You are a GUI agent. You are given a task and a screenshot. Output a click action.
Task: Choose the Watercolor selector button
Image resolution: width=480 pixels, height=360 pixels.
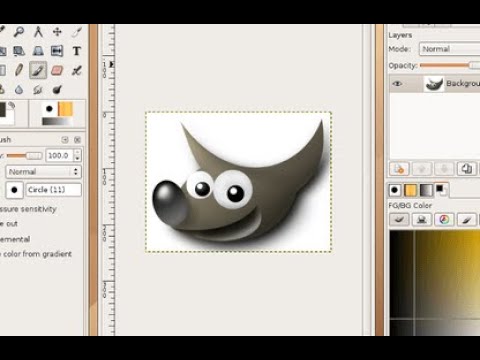coord(467,219)
